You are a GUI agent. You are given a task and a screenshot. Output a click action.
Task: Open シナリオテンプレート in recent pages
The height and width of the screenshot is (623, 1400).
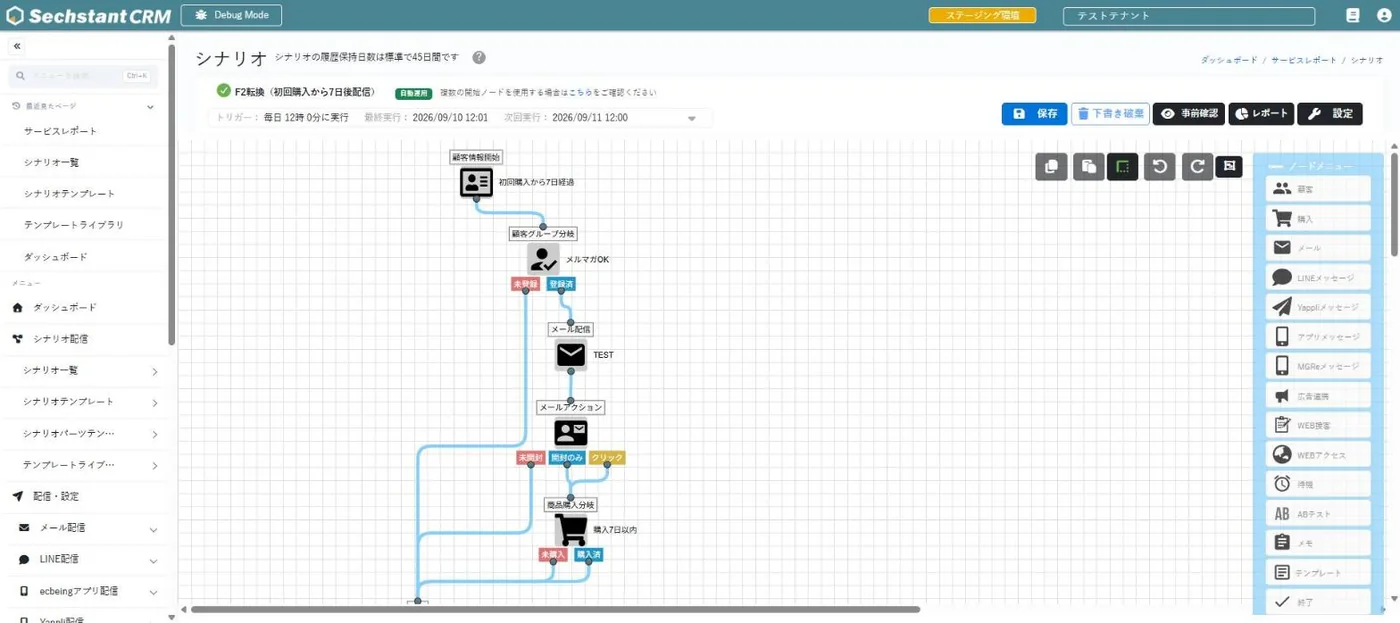[70, 194]
